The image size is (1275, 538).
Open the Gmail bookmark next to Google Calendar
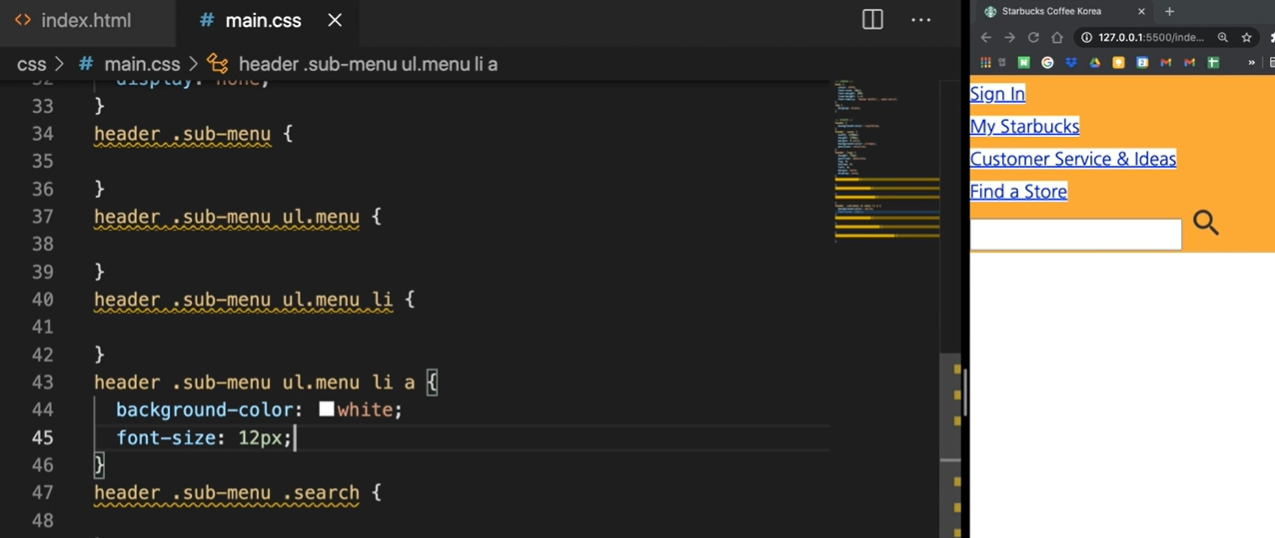tap(1166, 62)
